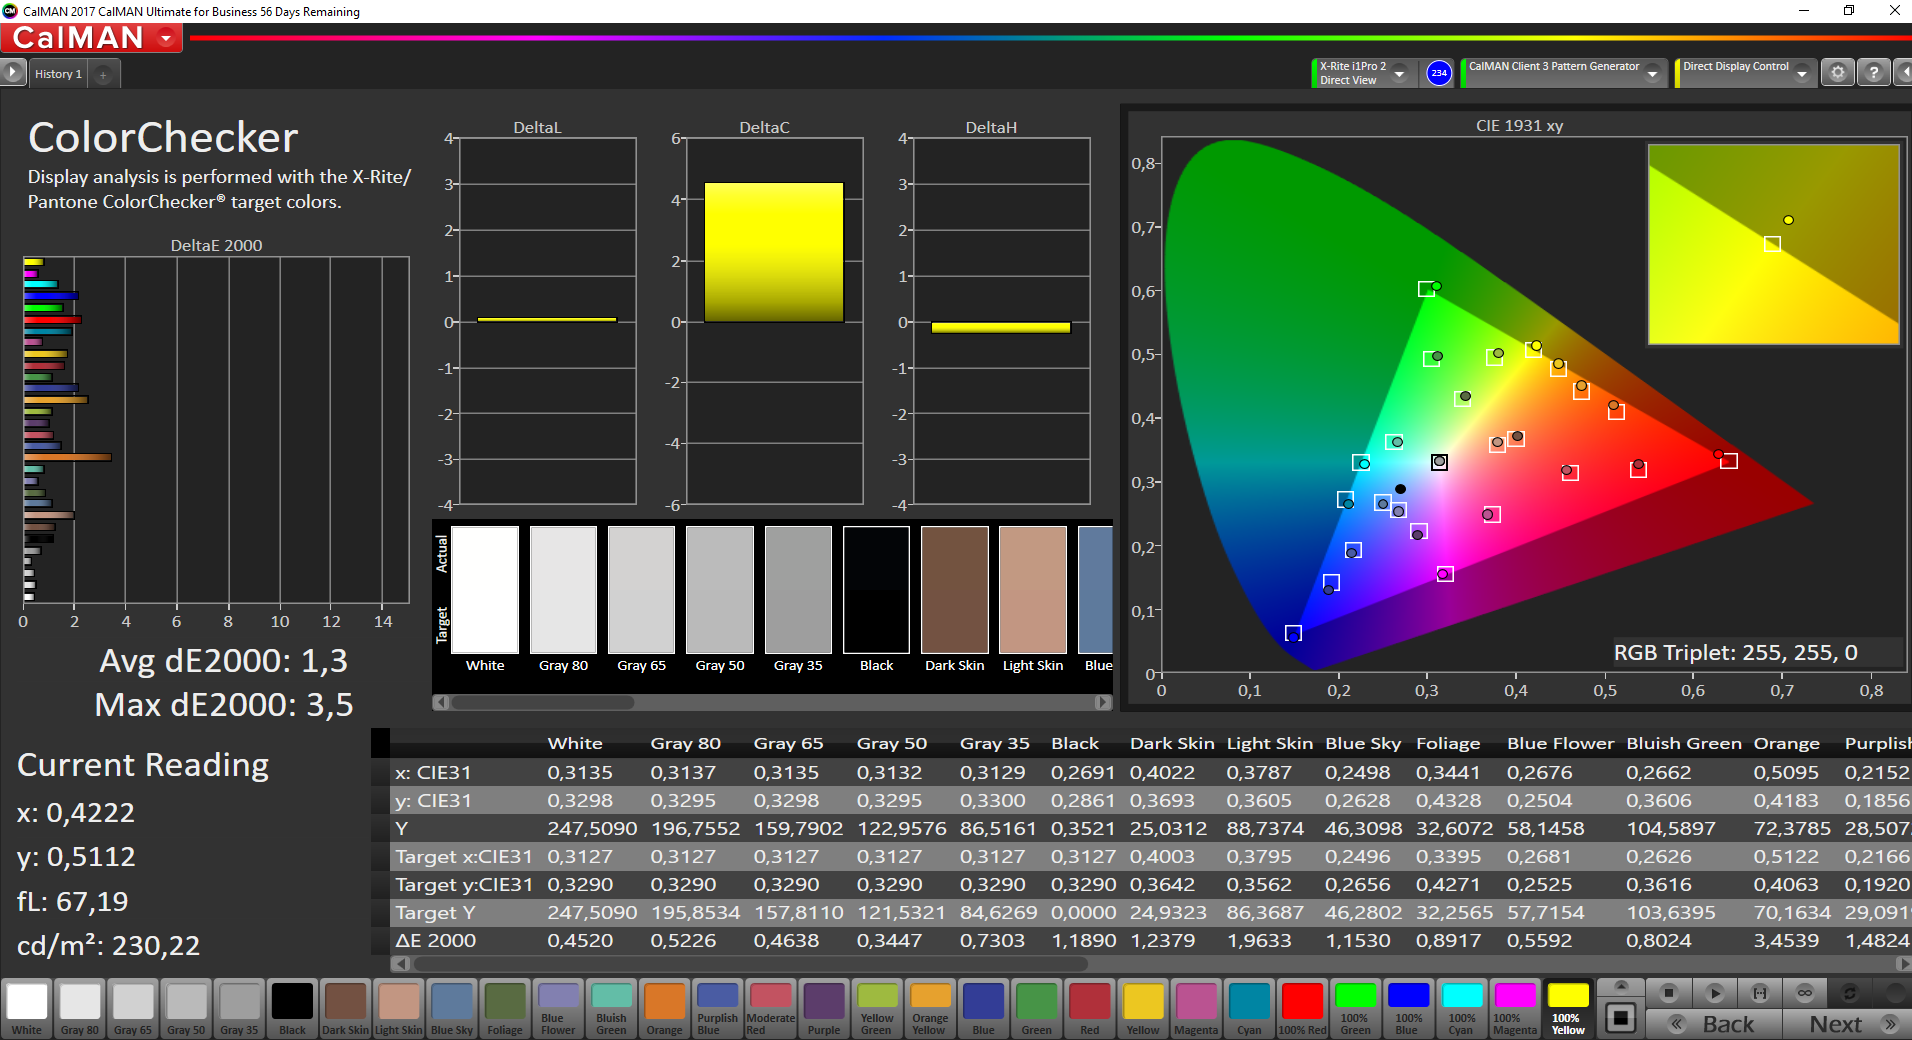Click the Gray 50 actual/target swatch
1912x1040 pixels.
click(x=720, y=590)
